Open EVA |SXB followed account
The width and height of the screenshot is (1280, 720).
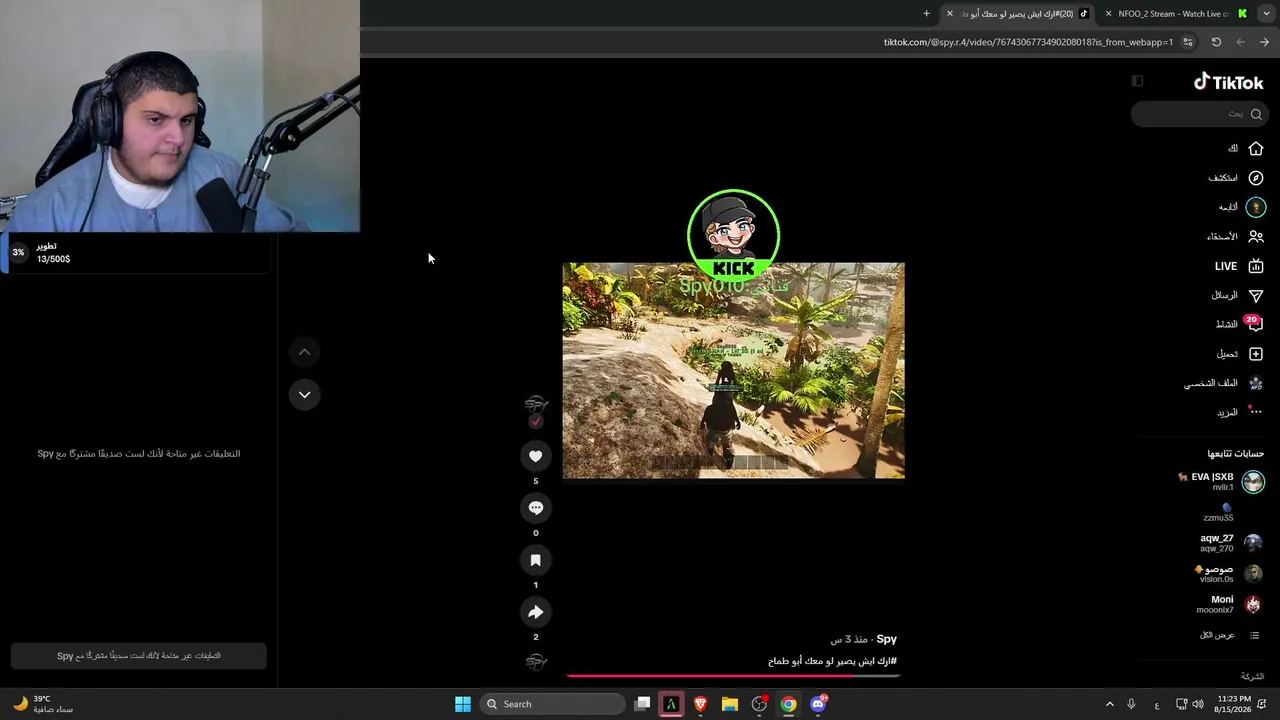pos(1221,482)
